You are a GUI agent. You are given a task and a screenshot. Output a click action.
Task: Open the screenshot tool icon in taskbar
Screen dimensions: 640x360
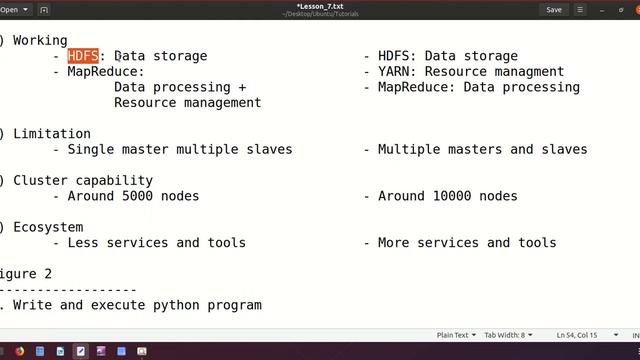(x=142, y=351)
